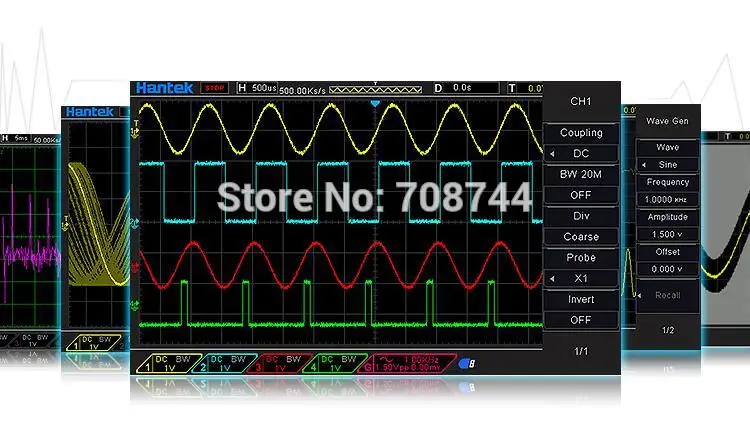The width and height of the screenshot is (750, 423).
Task: Select the BW 20M menu option
Action: tap(581, 174)
